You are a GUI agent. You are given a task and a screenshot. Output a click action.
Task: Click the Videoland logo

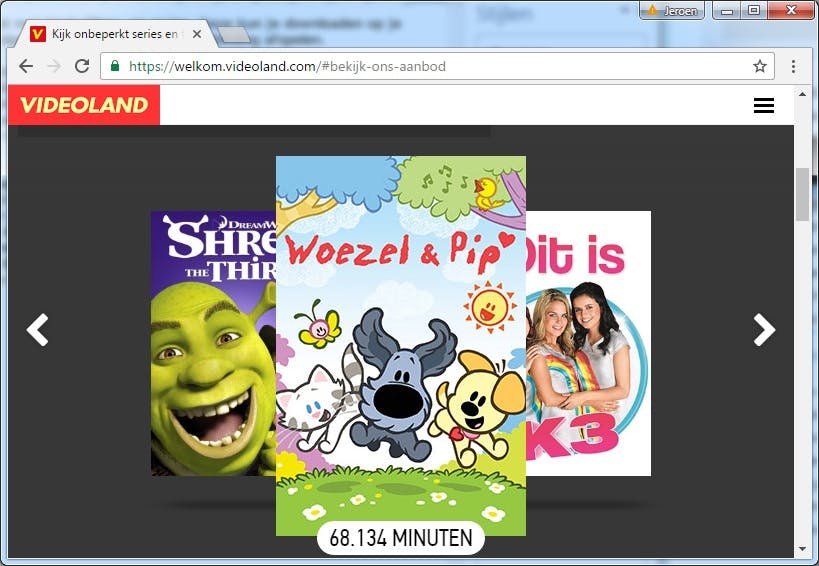coord(84,105)
